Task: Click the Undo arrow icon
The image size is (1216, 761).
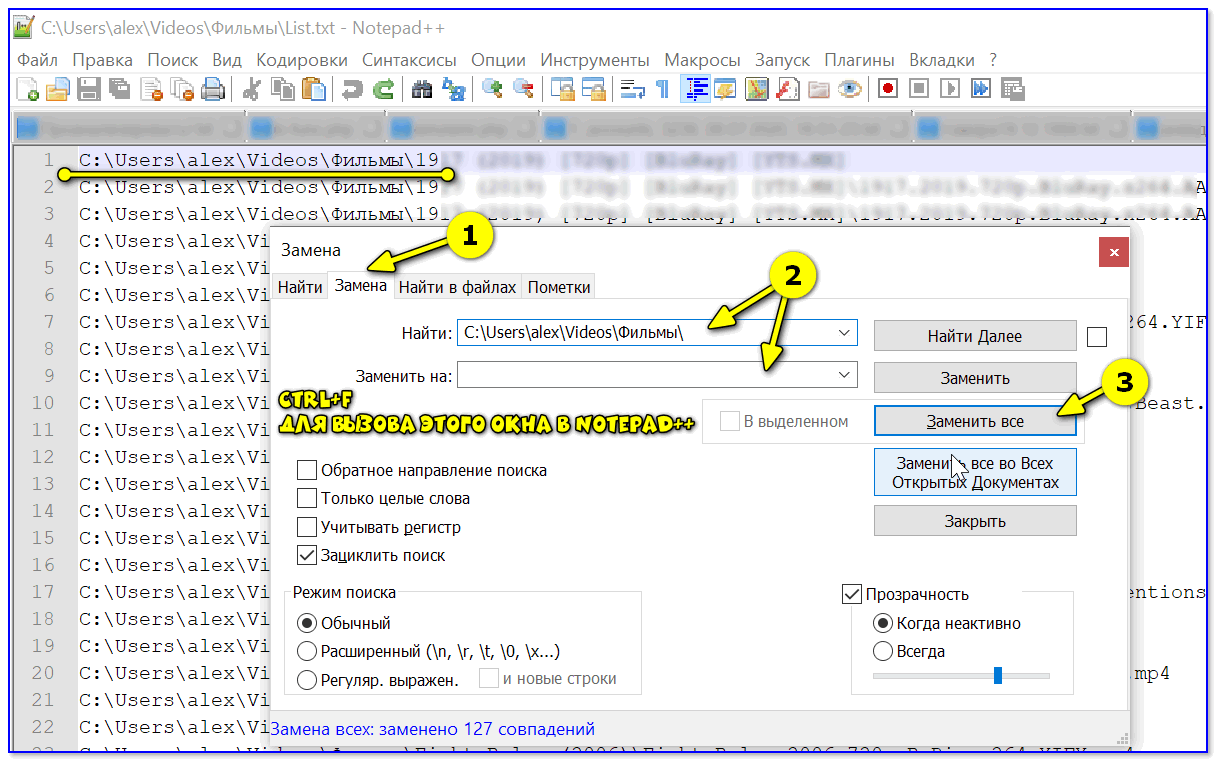Action: [351, 90]
